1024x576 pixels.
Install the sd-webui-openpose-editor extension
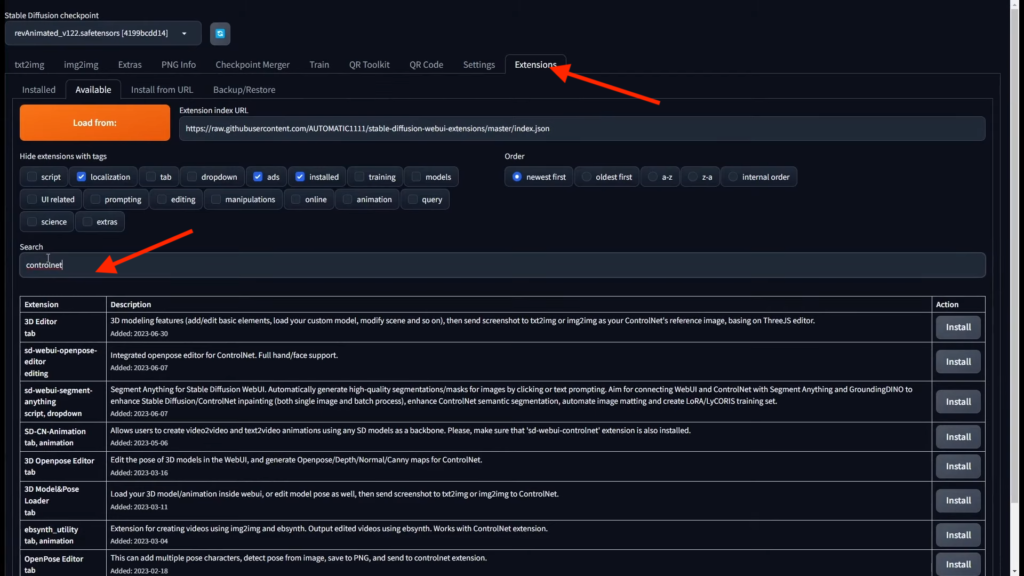point(958,361)
